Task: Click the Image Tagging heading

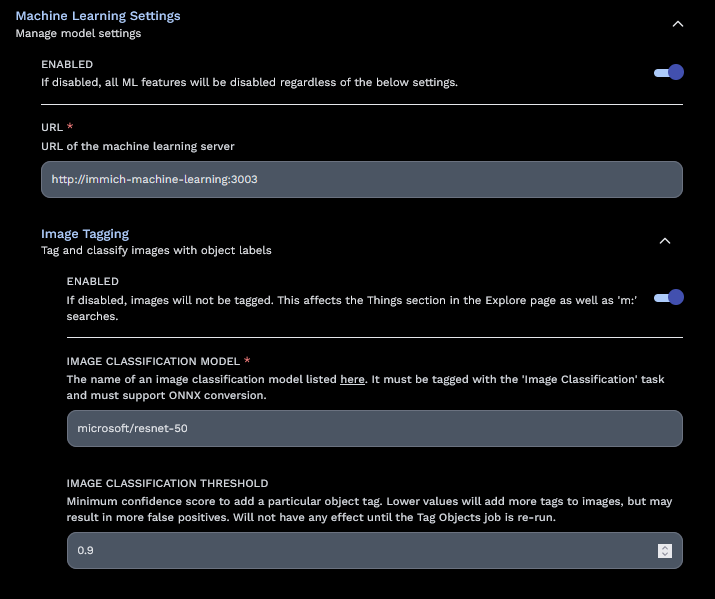Action: click(x=85, y=234)
